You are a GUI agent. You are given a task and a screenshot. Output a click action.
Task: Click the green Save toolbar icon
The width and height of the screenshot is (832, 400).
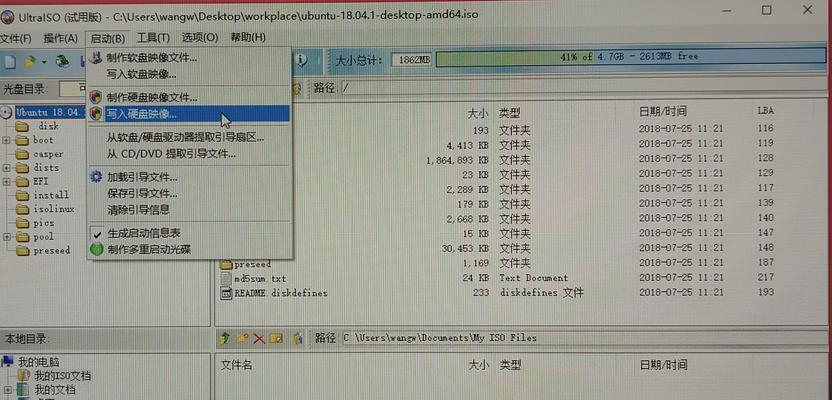click(x=64, y=62)
